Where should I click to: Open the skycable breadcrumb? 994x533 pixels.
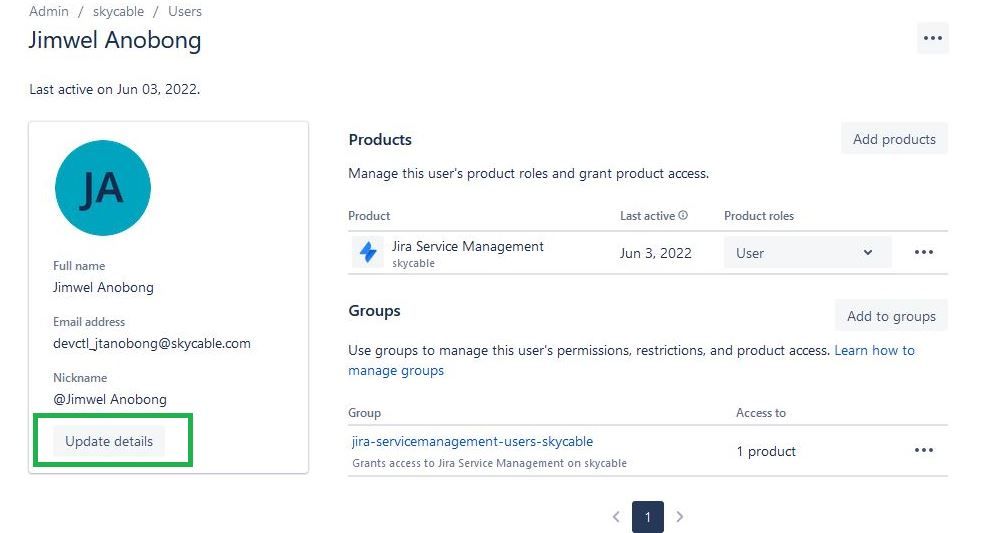click(119, 11)
